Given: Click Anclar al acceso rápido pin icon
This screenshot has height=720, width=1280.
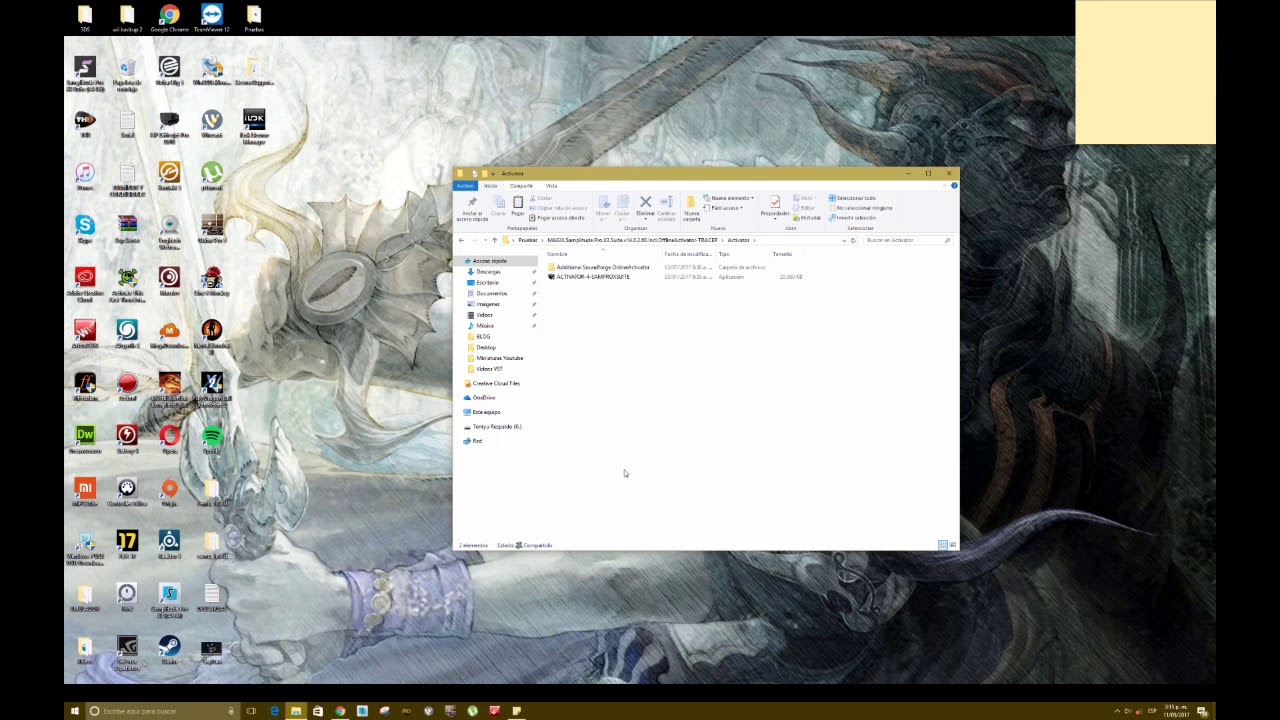Looking at the screenshot, I should pos(472,201).
